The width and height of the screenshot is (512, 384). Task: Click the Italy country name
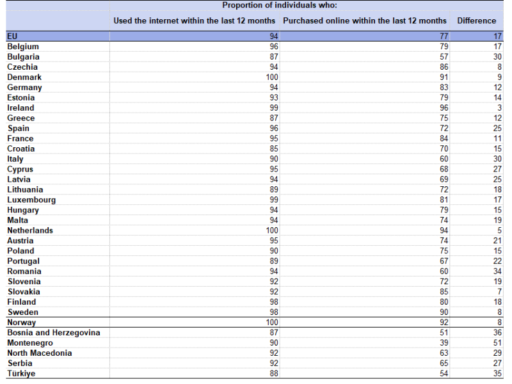click(15, 159)
